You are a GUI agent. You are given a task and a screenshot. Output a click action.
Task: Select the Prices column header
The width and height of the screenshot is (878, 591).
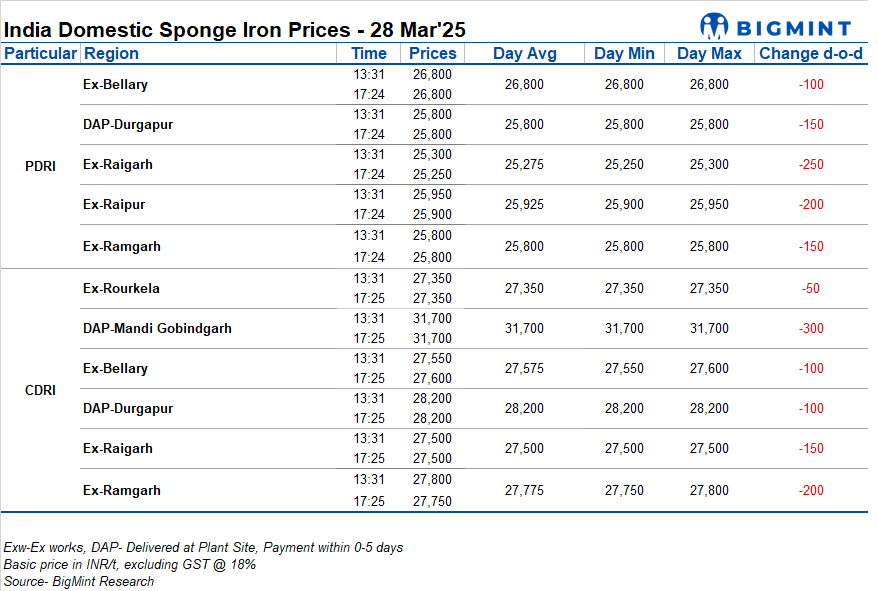click(432, 54)
